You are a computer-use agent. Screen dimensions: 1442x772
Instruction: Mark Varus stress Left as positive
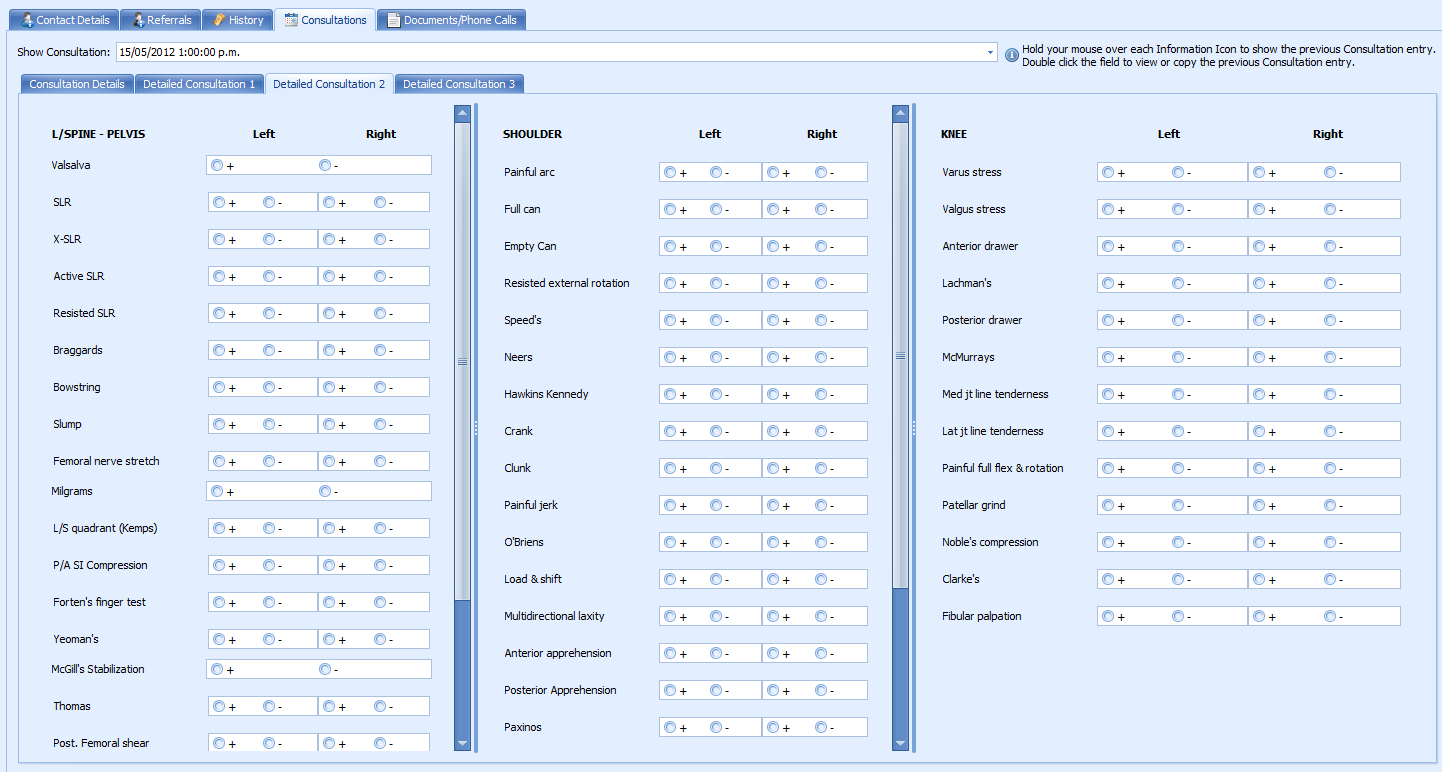point(1108,172)
